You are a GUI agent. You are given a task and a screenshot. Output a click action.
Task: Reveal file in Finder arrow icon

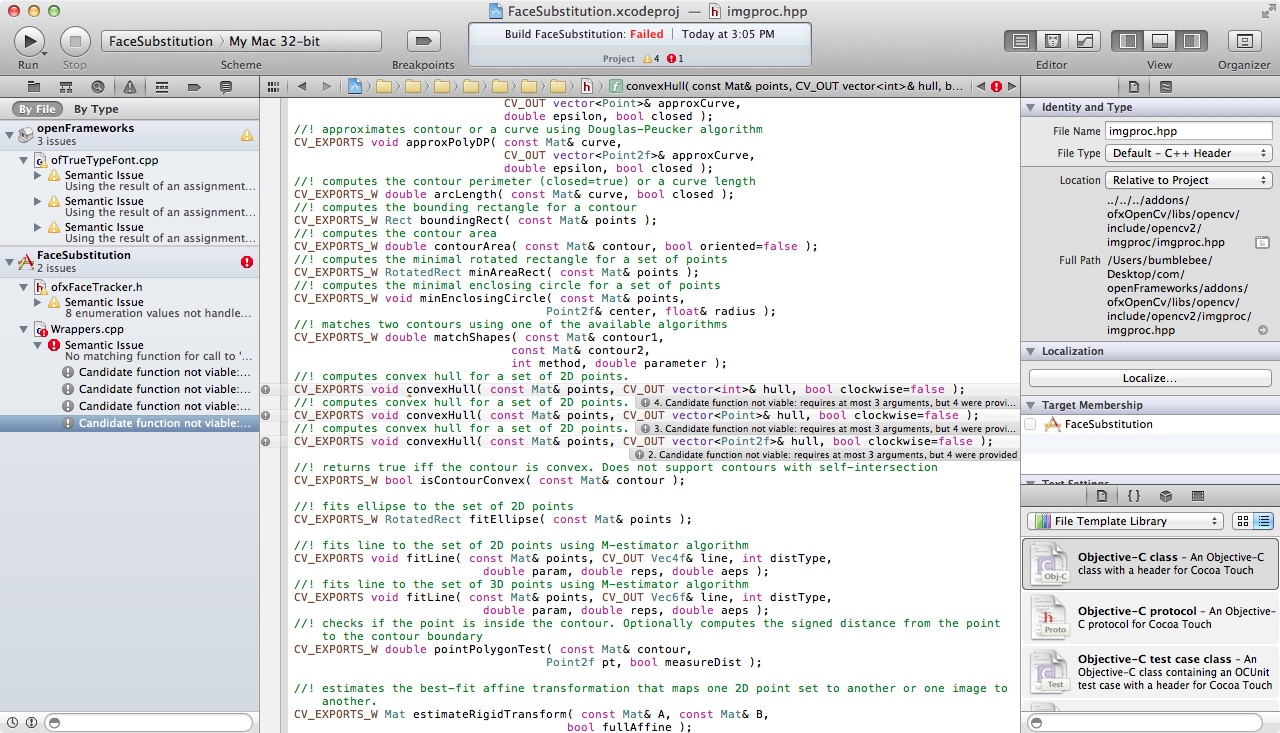tap(1263, 330)
